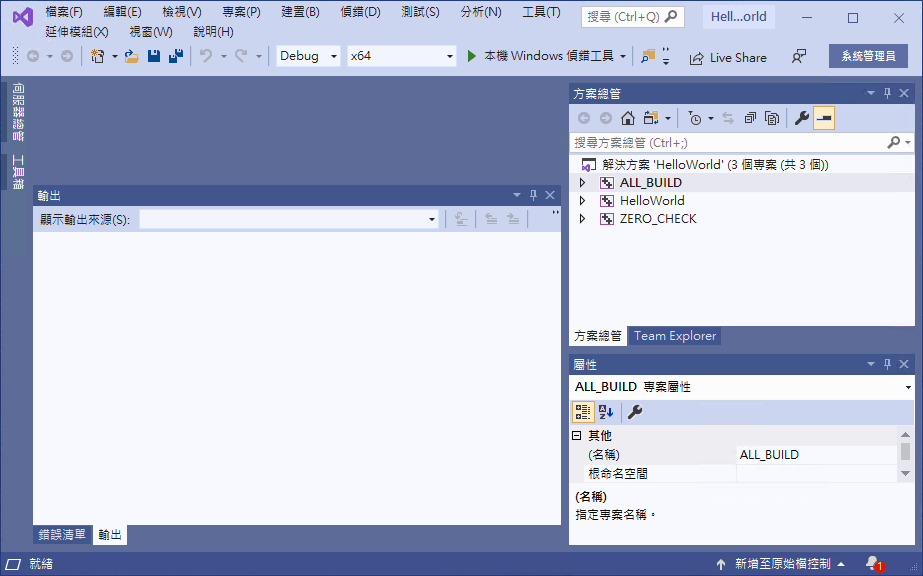Click the pending changes filter clock icon

695,118
